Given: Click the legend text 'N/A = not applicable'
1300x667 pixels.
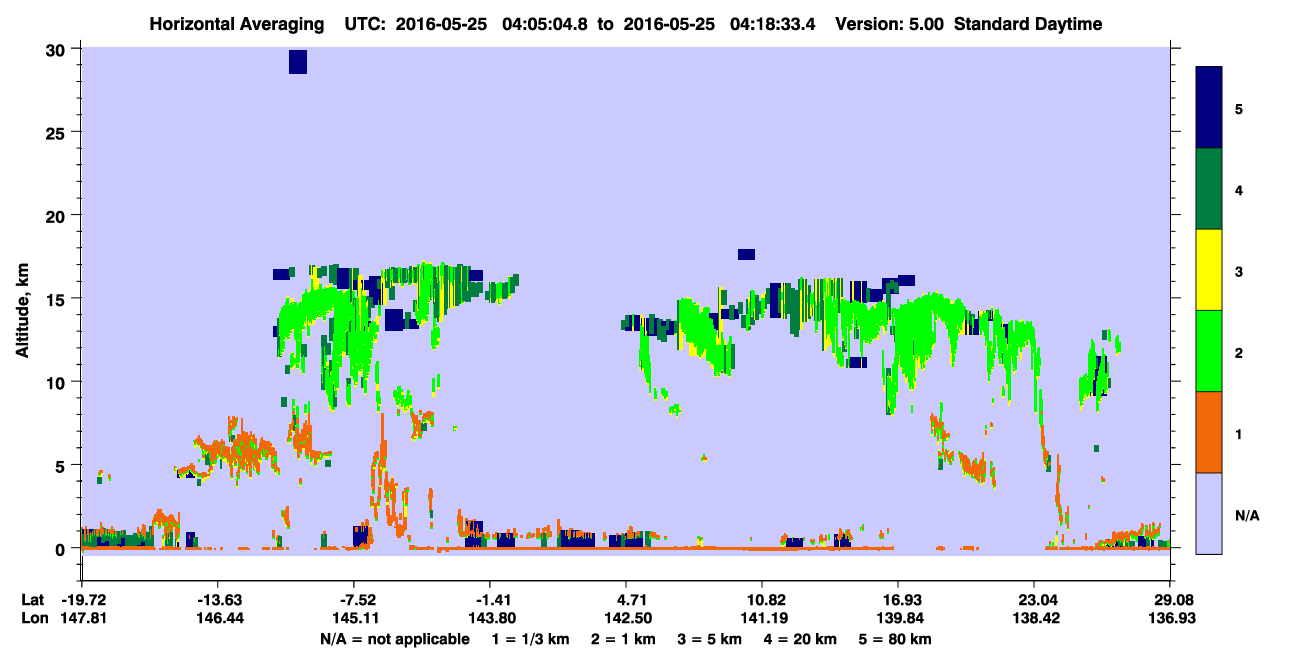Looking at the screenshot, I should 394,639.
